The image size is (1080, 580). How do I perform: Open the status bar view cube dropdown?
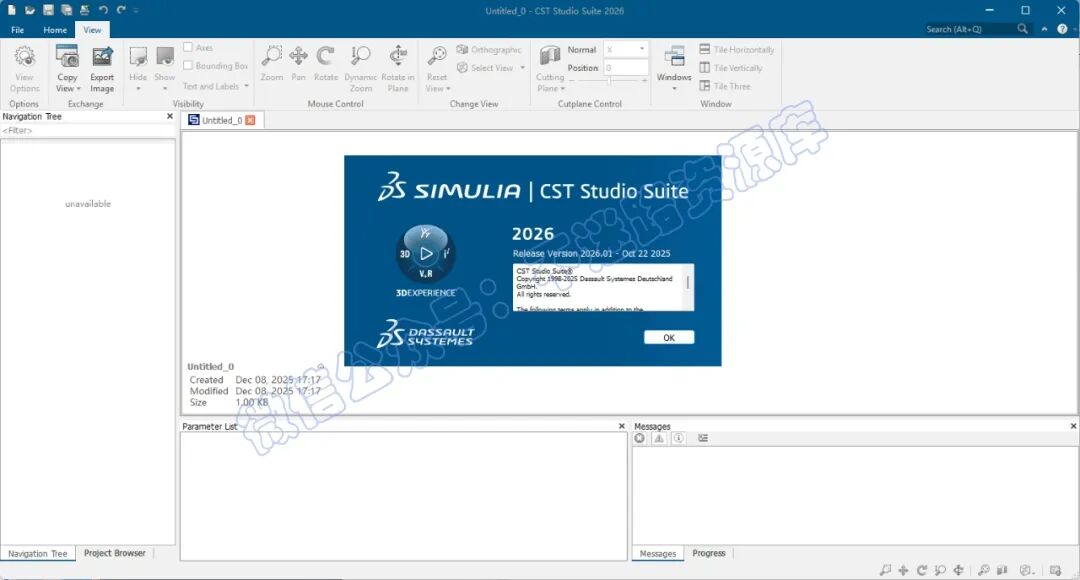[x=1028, y=570]
